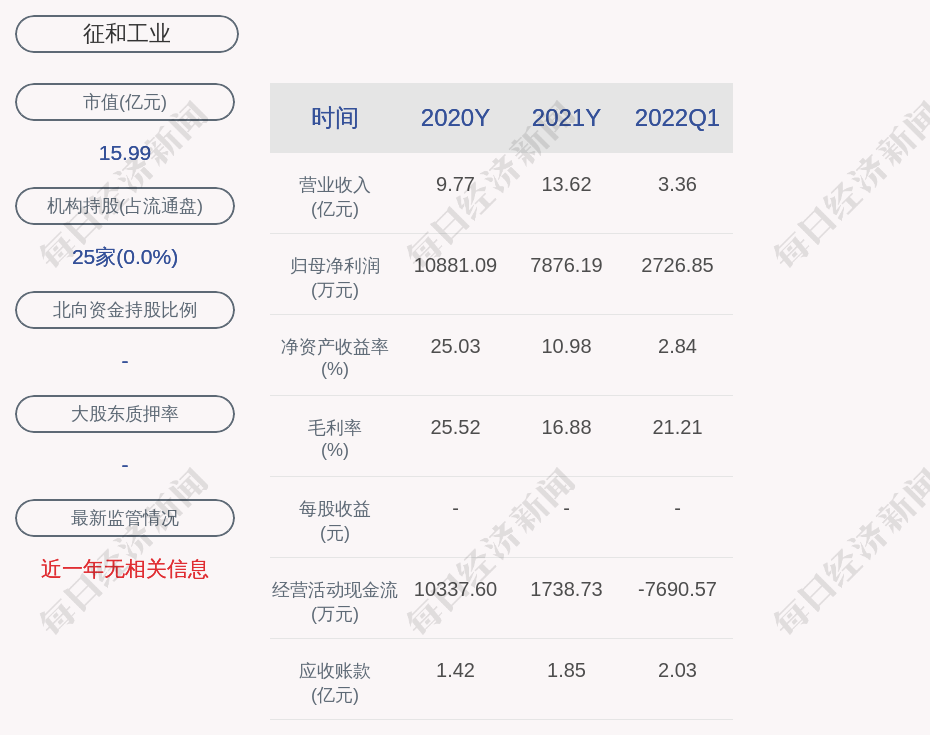
Task: Select the 营业收入 (亿元) row label
Action: [335, 197]
